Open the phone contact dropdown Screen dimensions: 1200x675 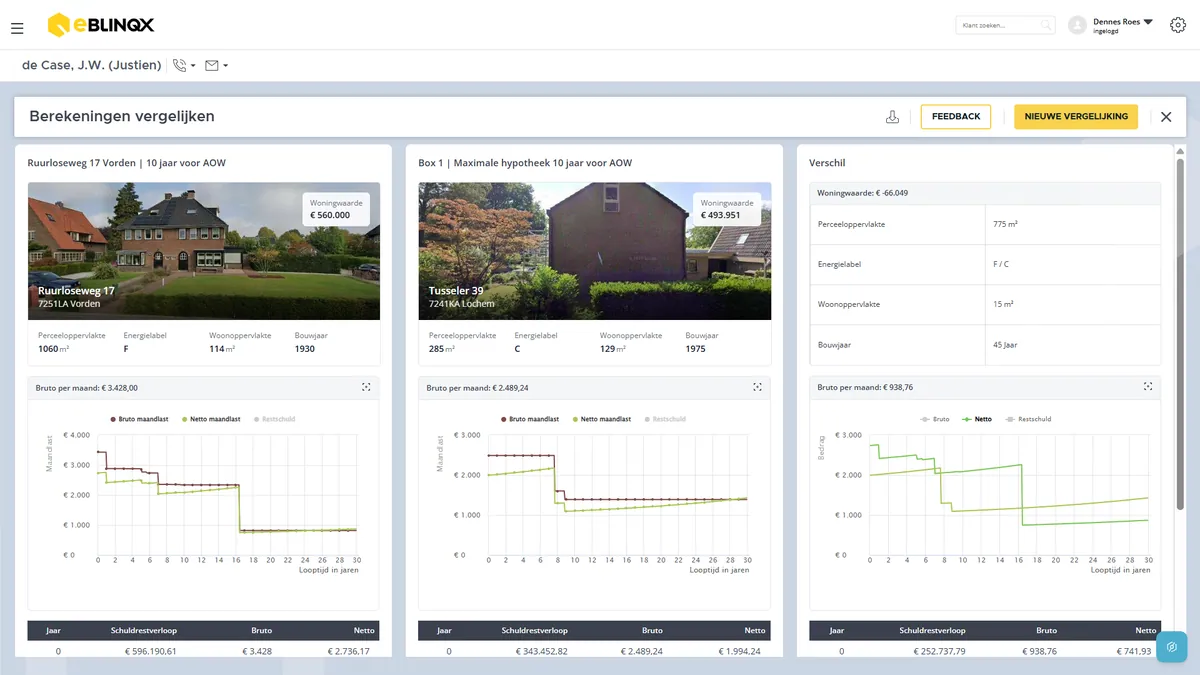coord(184,65)
